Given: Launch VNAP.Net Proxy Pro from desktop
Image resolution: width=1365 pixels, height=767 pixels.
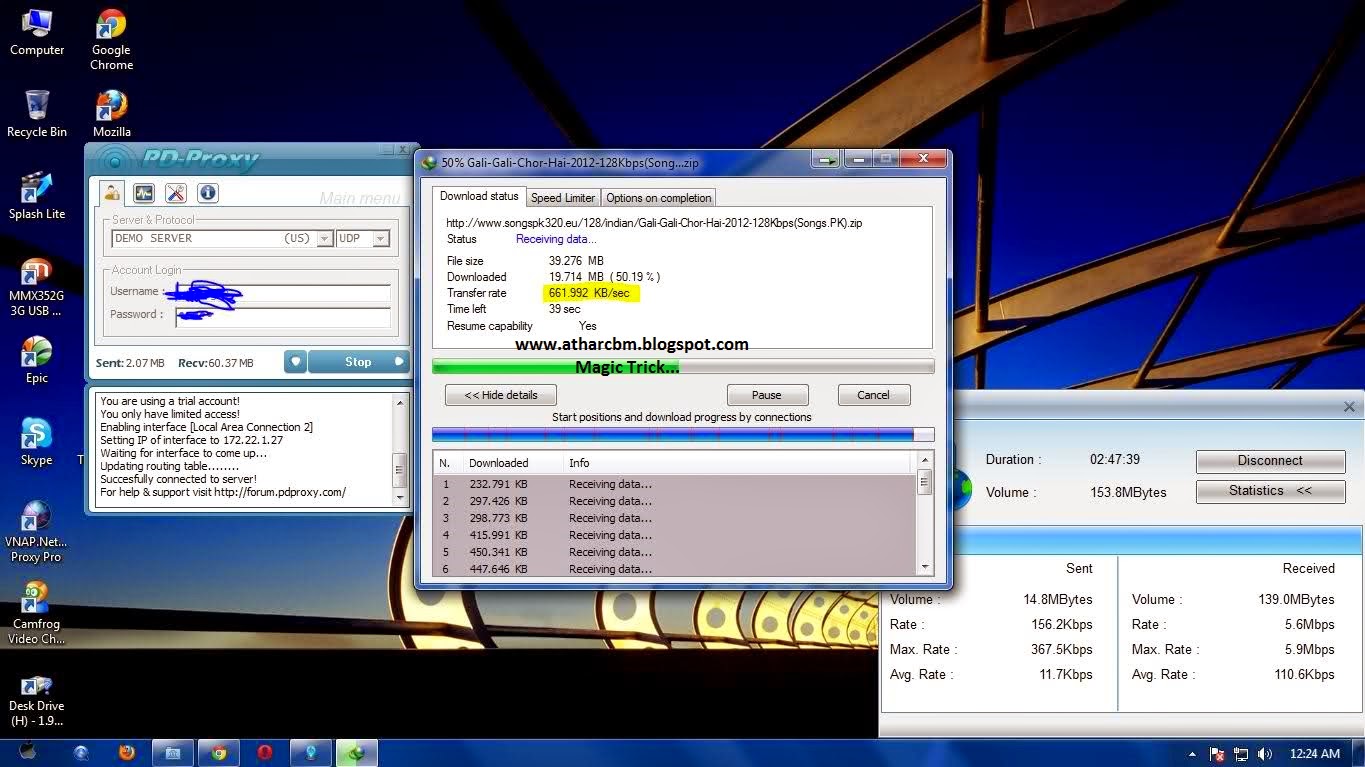Looking at the screenshot, I should pyautogui.click(x=37, y=532).
